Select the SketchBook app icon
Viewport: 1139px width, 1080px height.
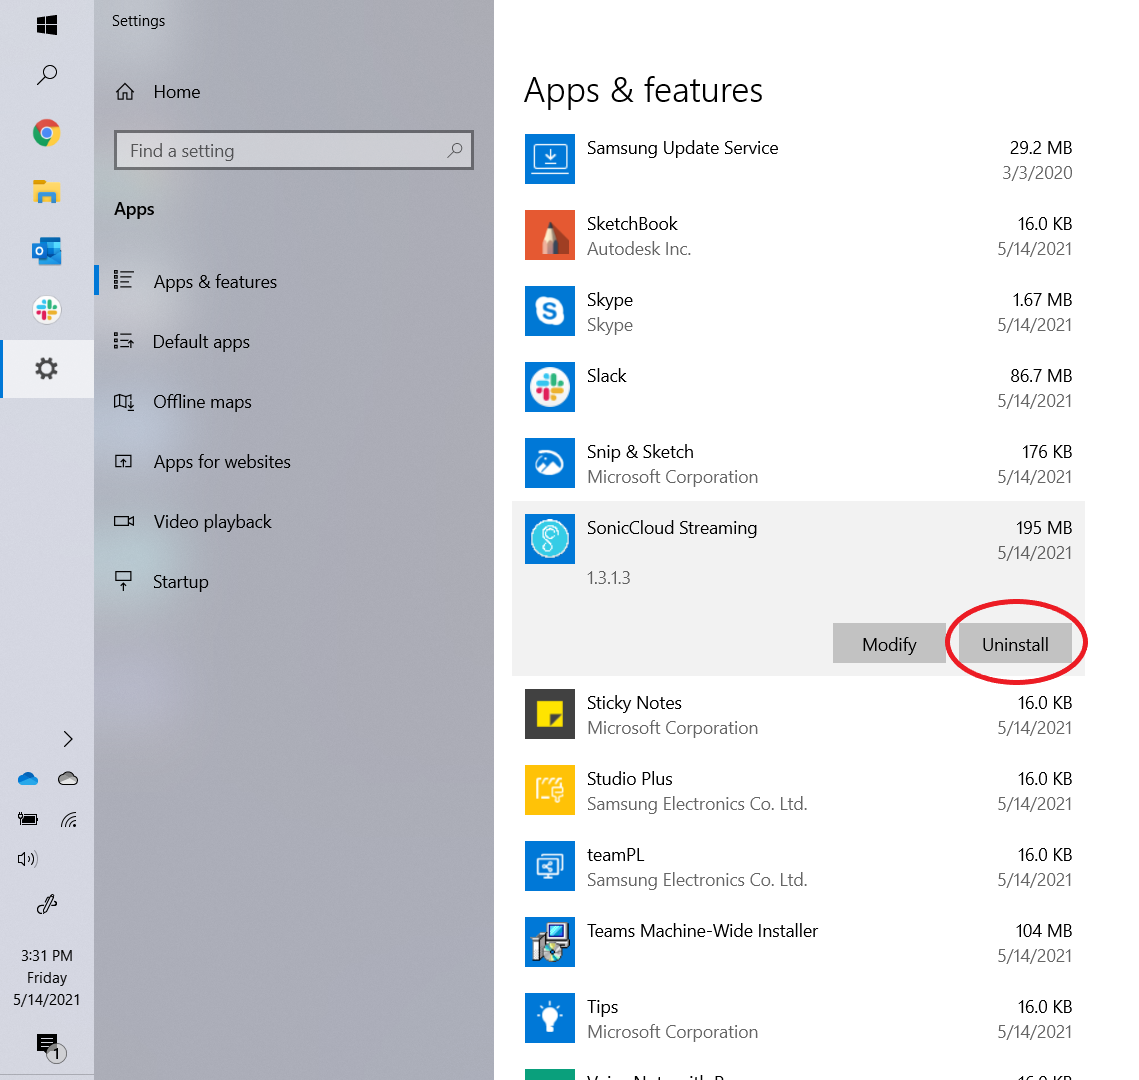coord(550,235)
